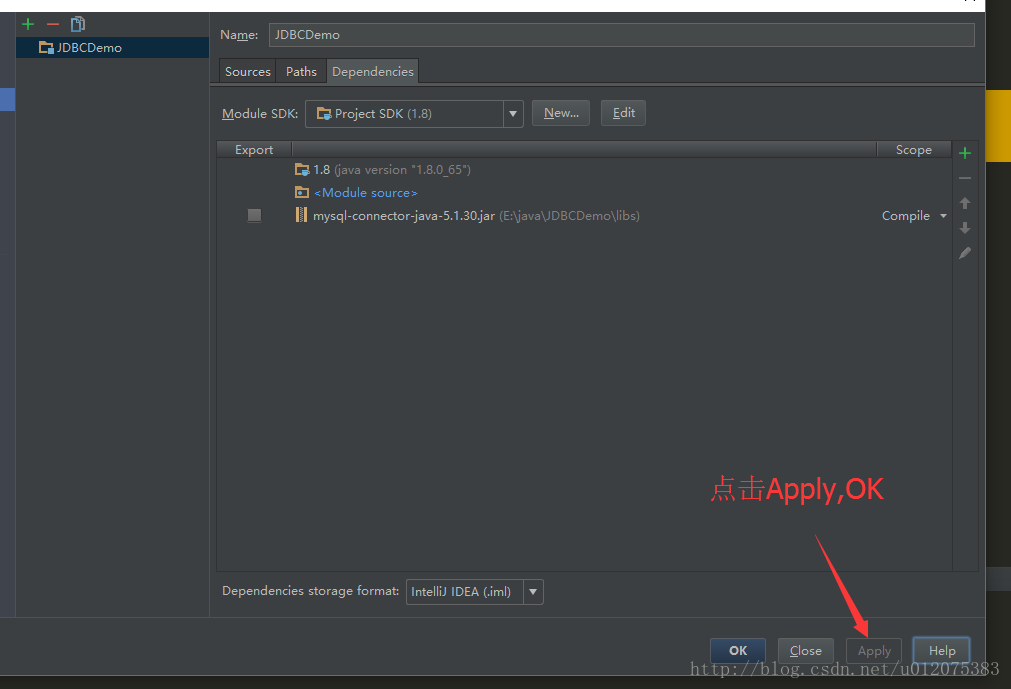
Task: Add dependency with green plus icon
Action: coord(965,153)
